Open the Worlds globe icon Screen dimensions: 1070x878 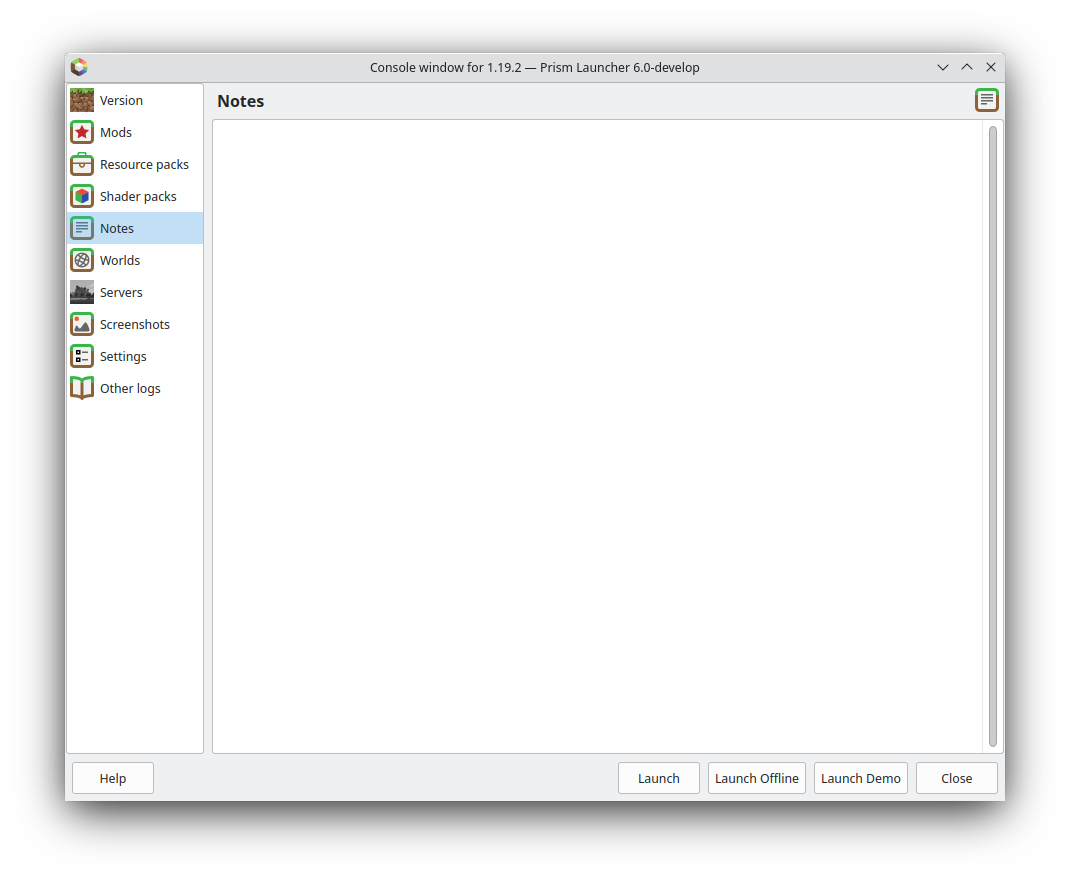pyautogui.click(x=81, y=260)
